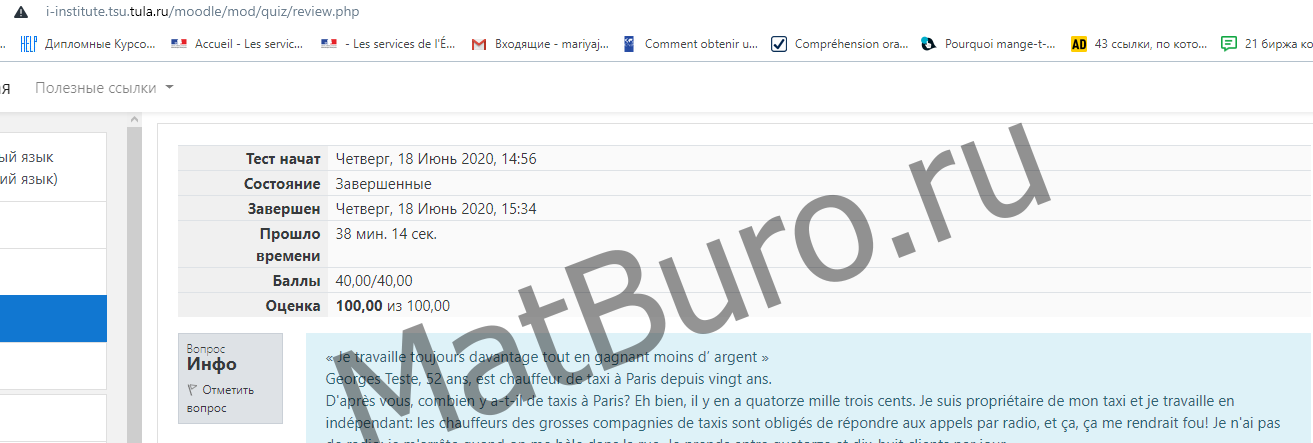Select the blue highlighted sidebar item
This screenshot has height=443, width=1313.
coord(53,319)
